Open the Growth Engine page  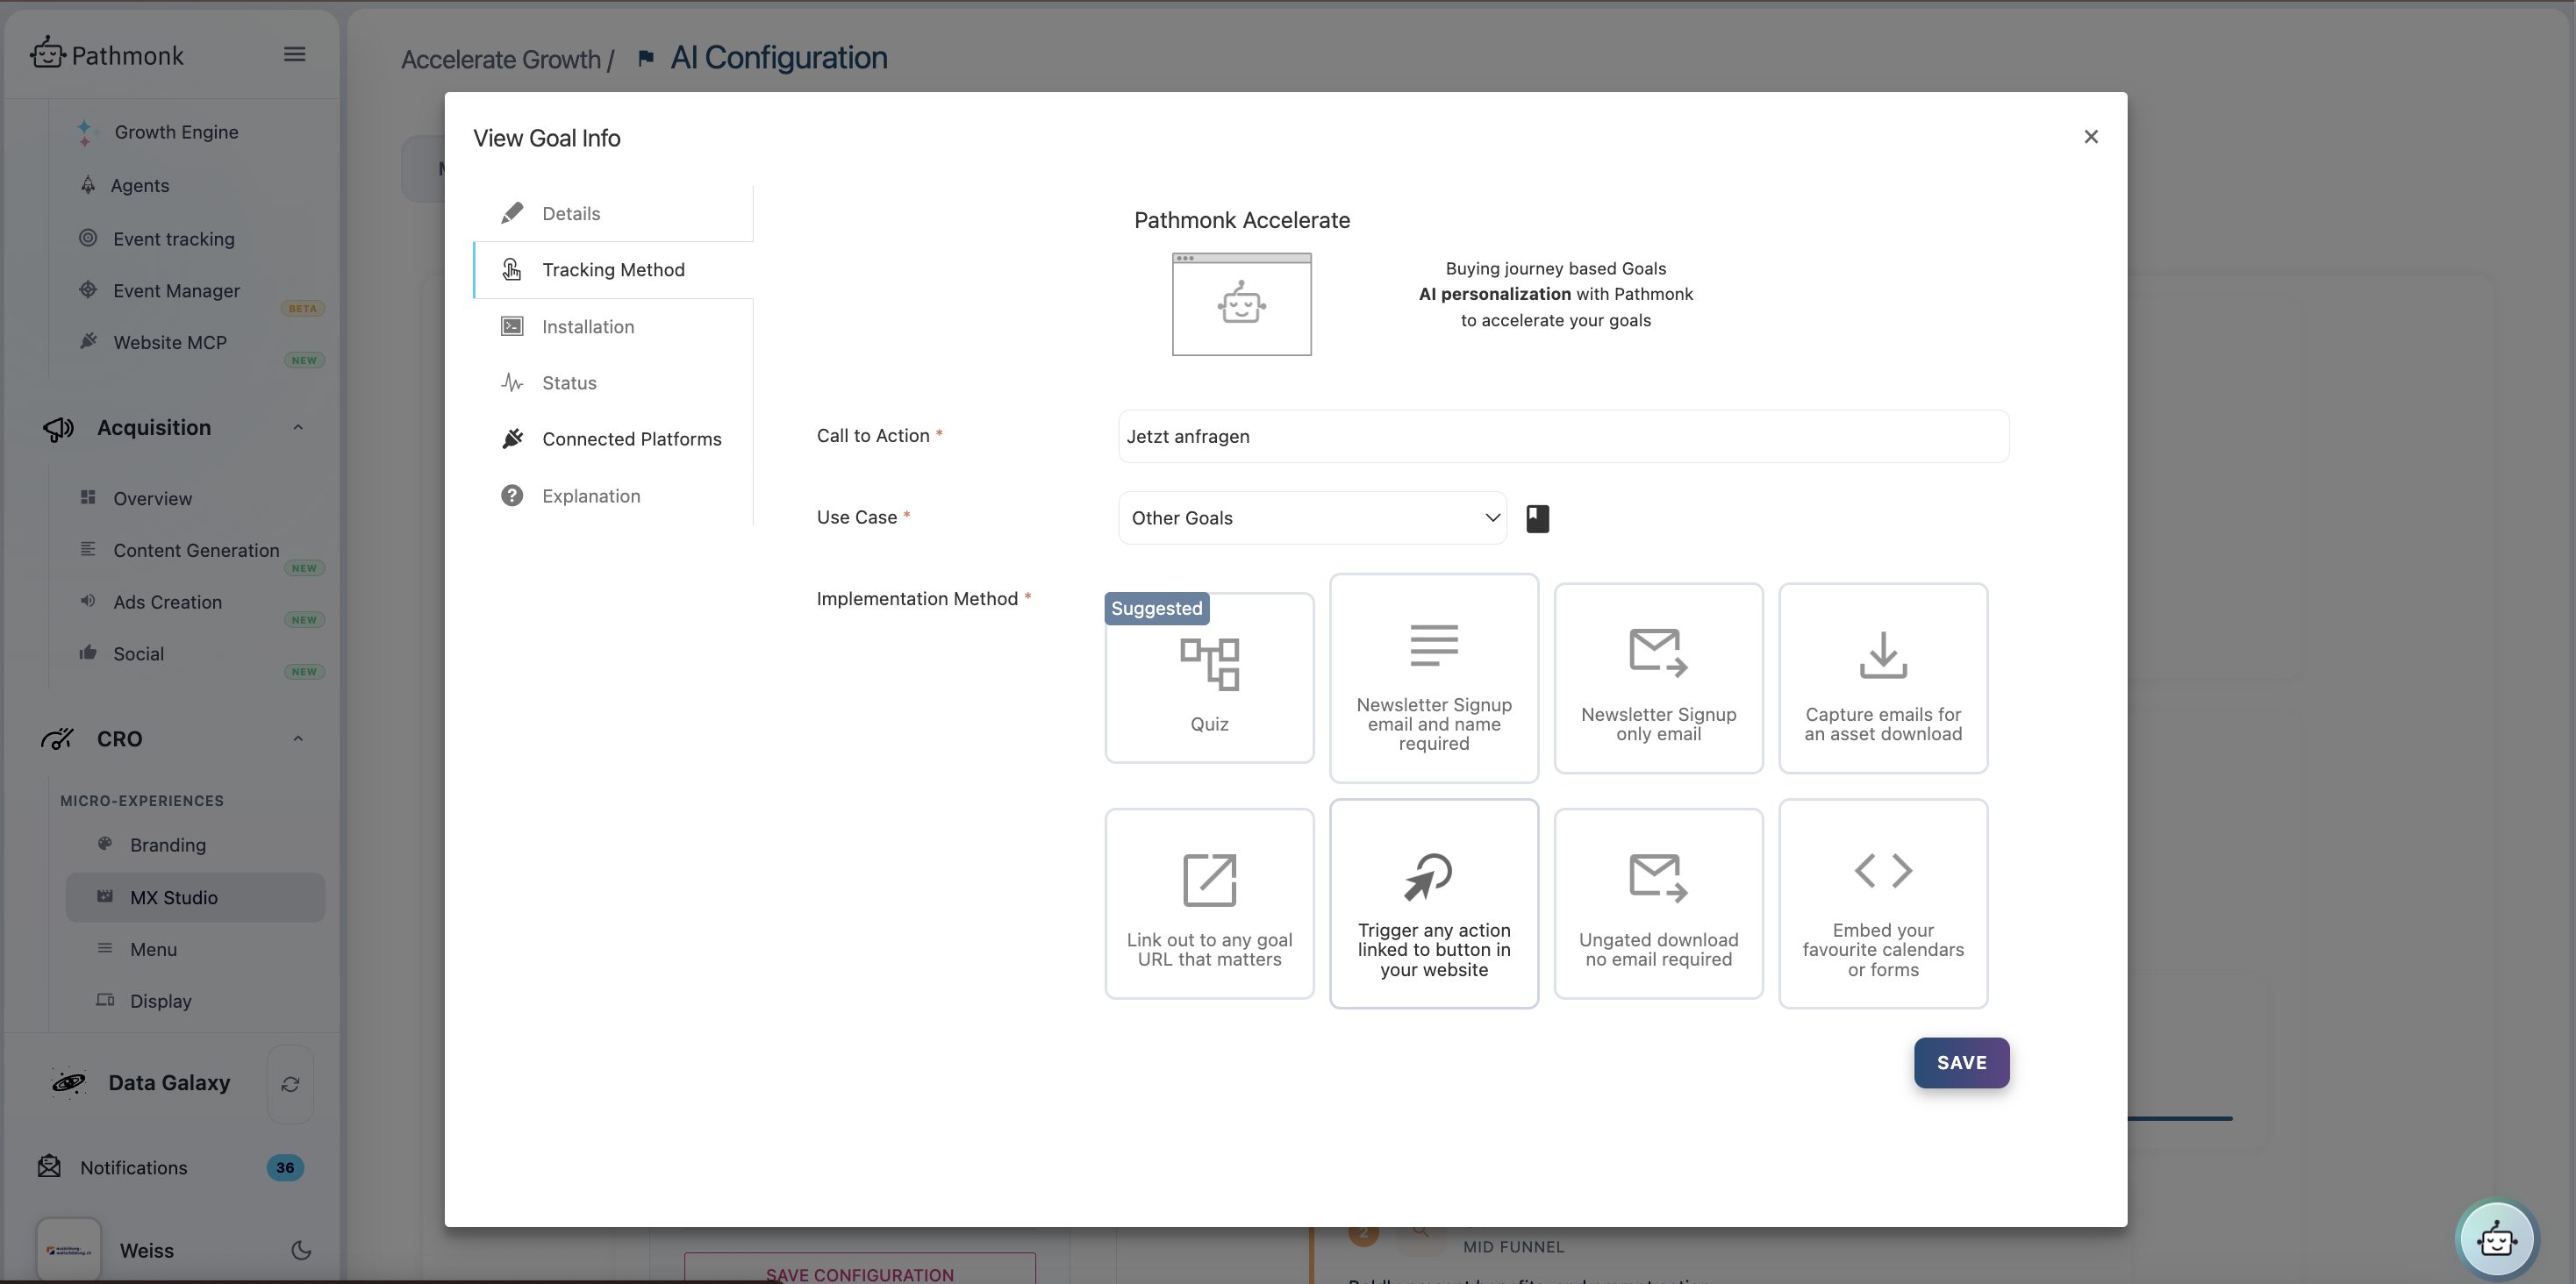coord(176,132)
